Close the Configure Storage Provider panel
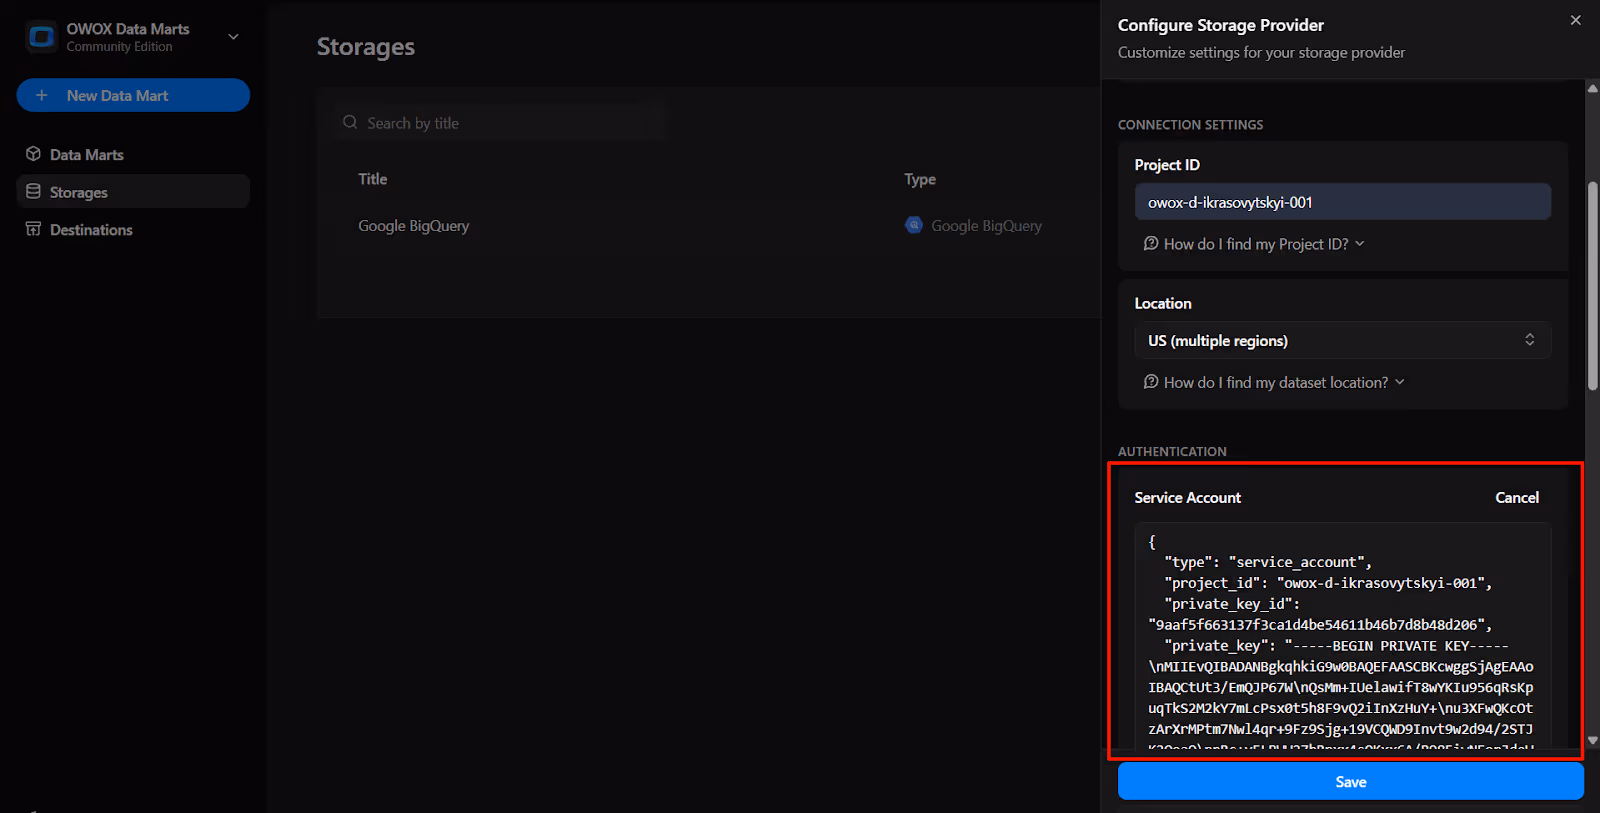 point(1575,20)
